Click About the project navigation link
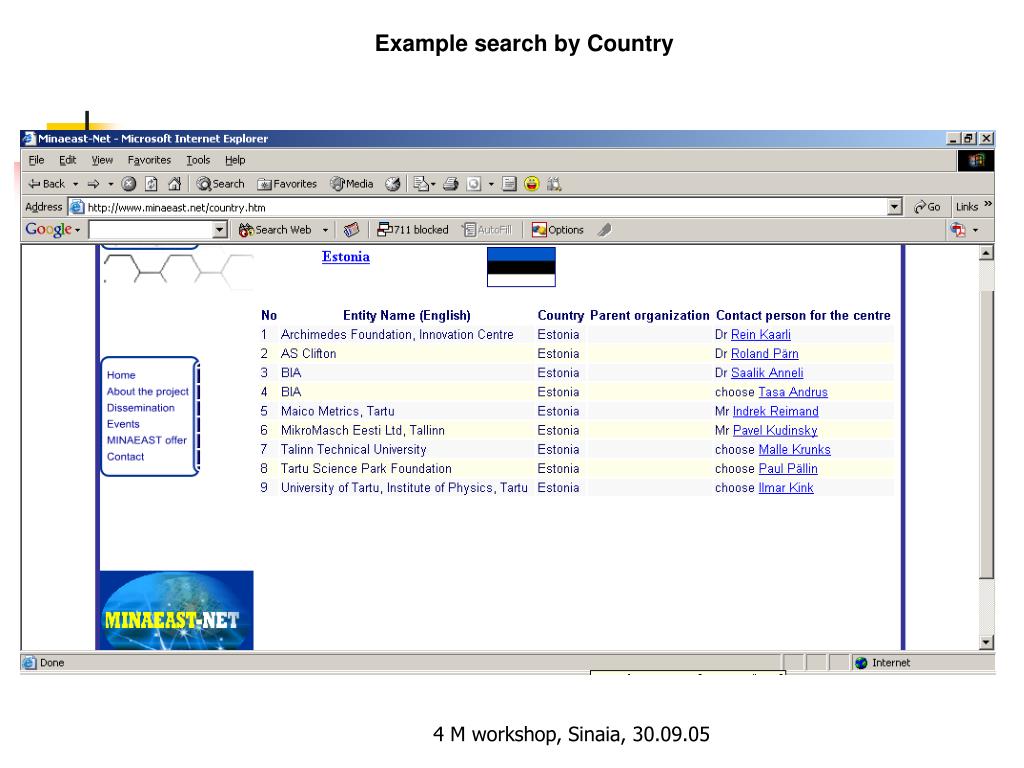 coord(148,391)
